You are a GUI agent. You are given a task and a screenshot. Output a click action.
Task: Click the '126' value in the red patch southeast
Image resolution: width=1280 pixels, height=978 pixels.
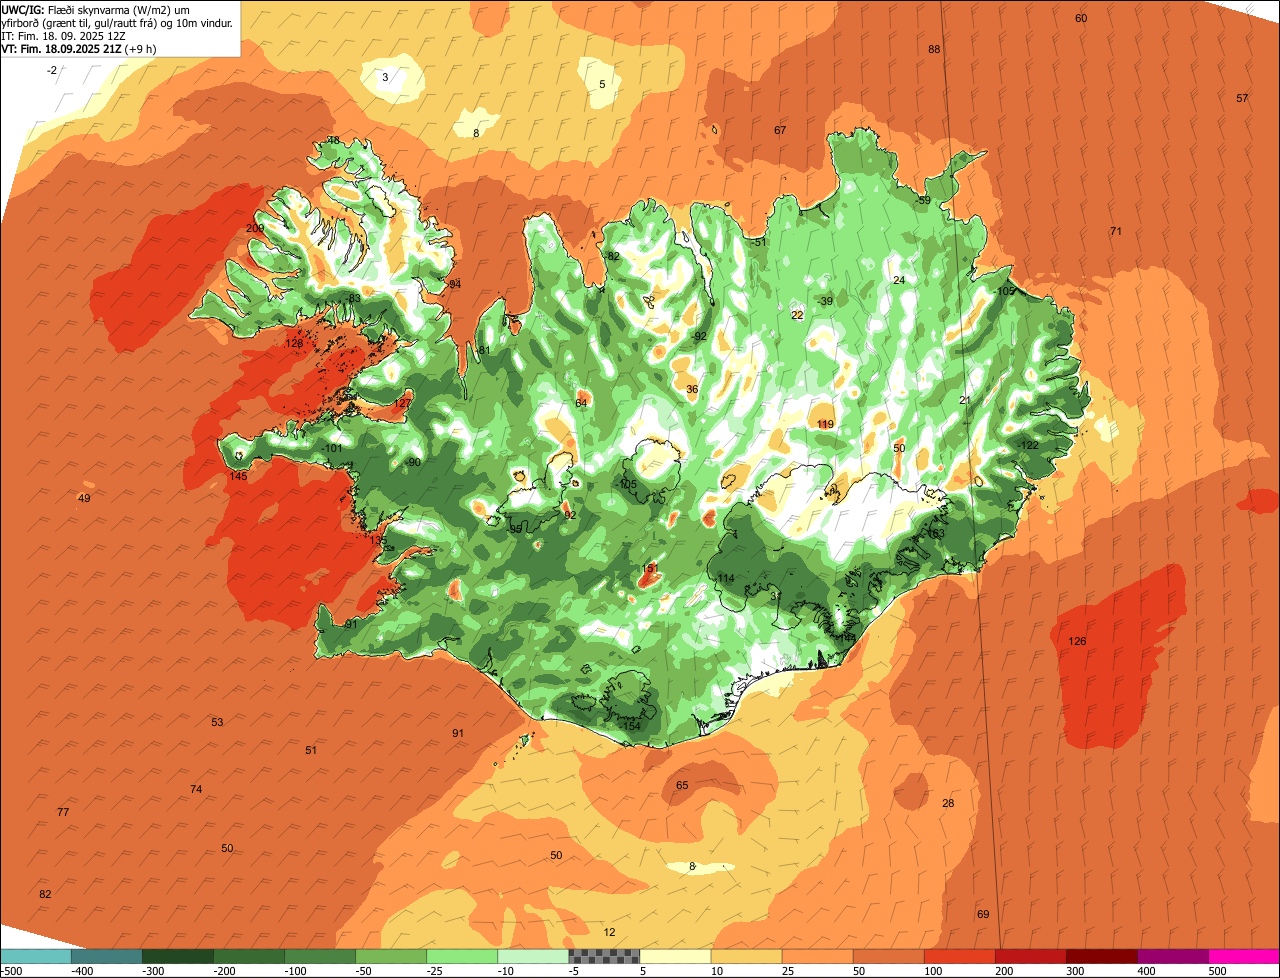pos(1077,642)
